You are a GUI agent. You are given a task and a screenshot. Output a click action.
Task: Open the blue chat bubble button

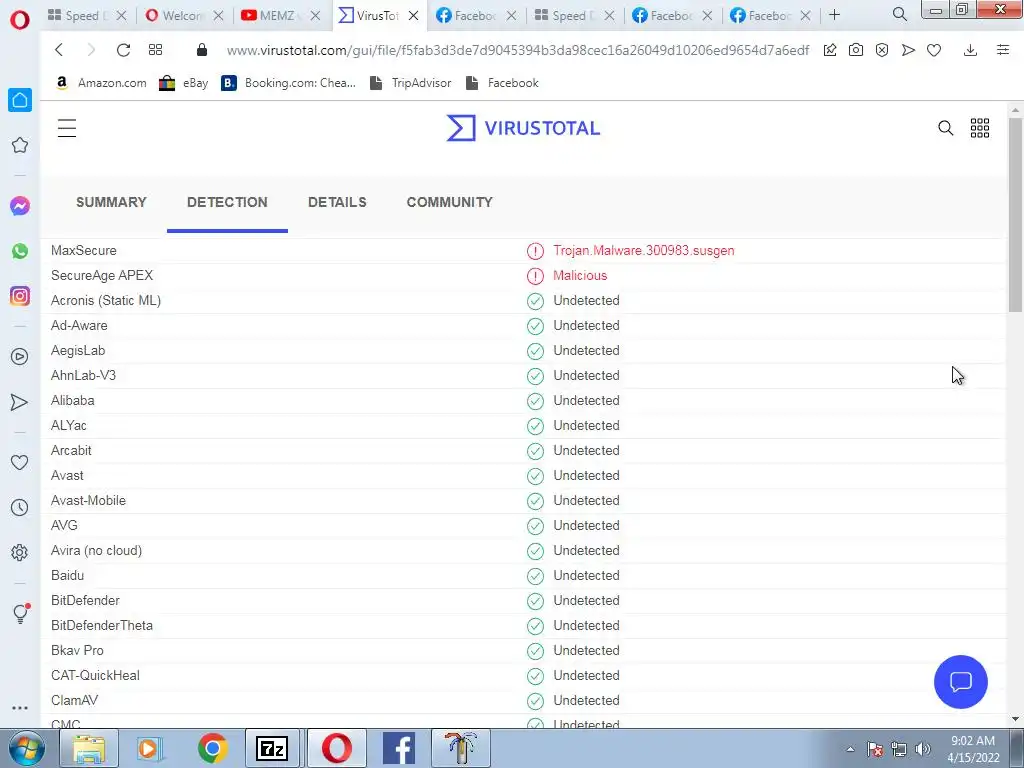pos(961,682)
